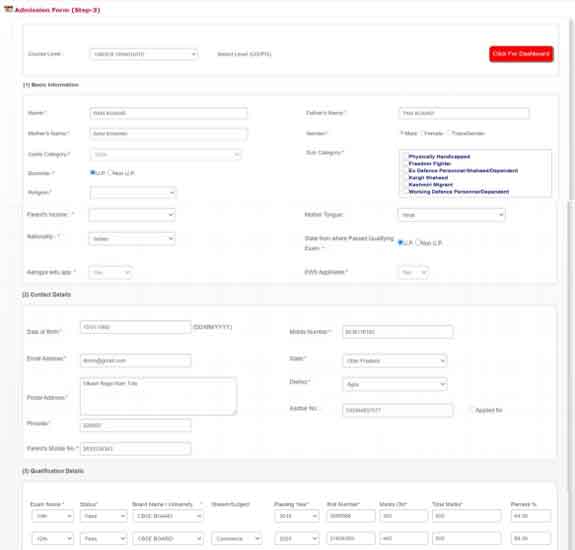Viewport: 575px width, 550px height.
Task: Click the Father's Name input field
Action: 464,113
